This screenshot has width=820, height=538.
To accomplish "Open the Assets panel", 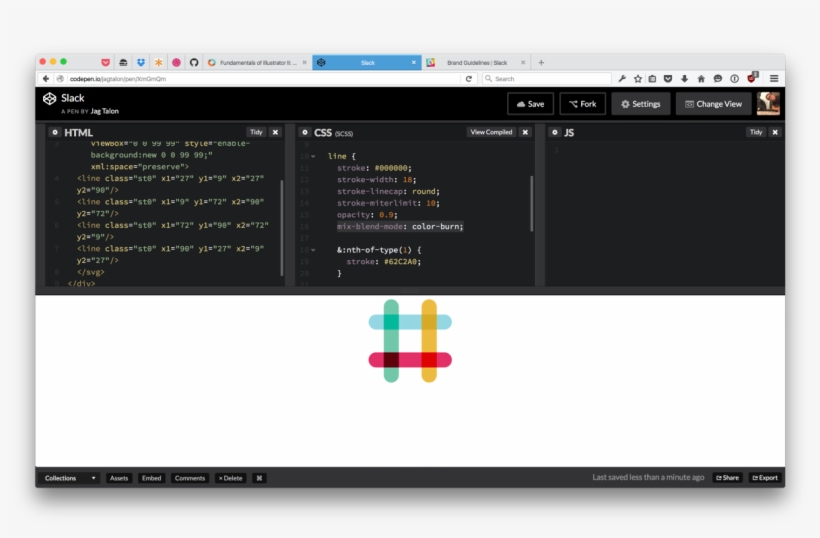I will (119, 478).
